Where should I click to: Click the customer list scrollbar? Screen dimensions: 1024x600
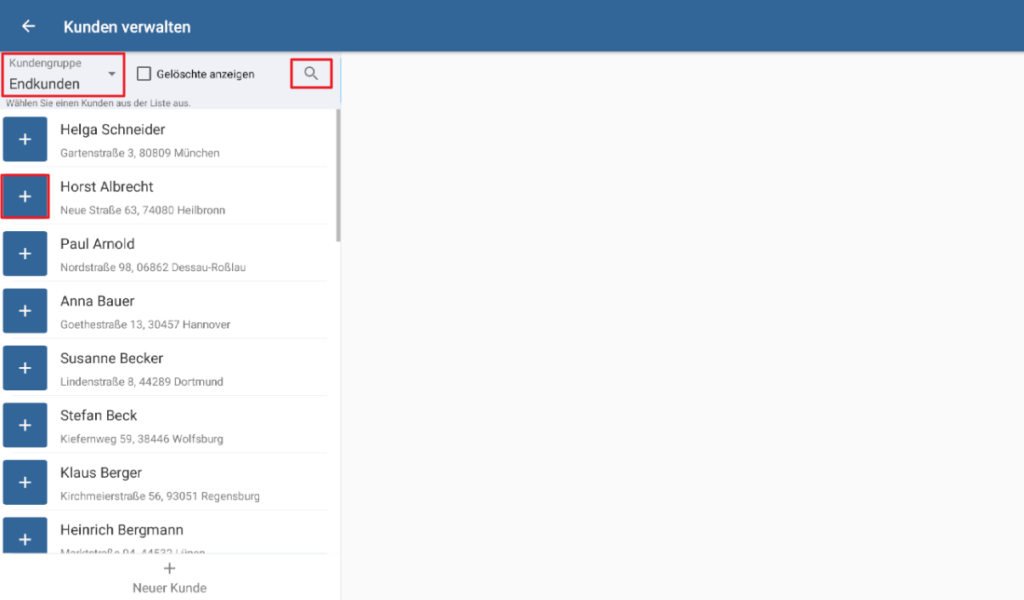coord(338,175)
